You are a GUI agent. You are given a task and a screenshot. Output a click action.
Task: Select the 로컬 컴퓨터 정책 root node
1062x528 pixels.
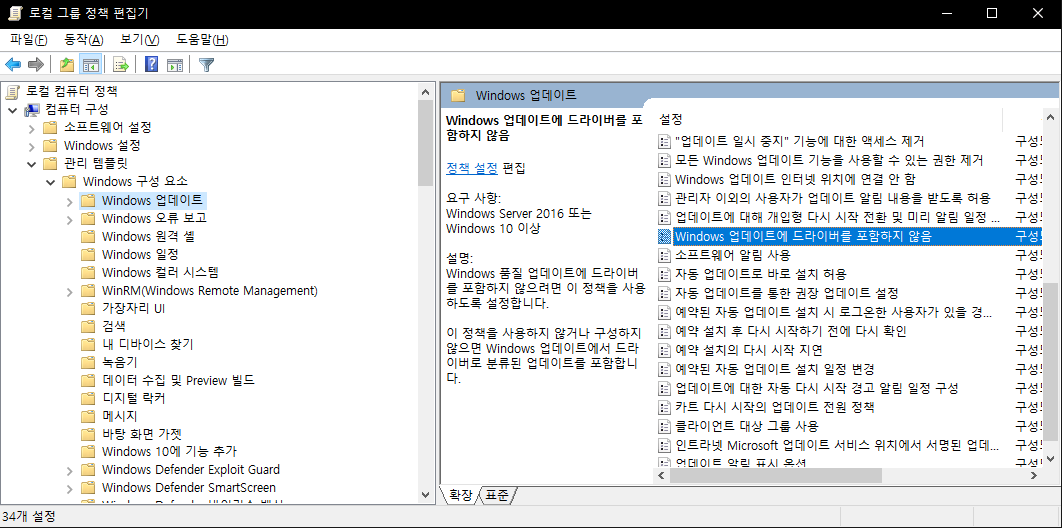coord(72,91)
